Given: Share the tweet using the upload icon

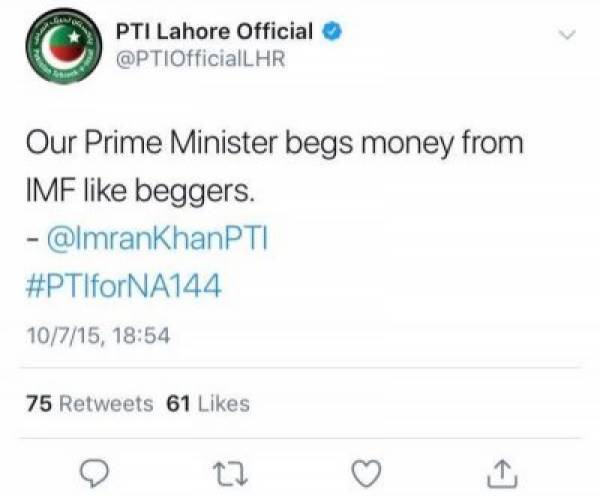Looking at the screenshot, I should click(x=502, y=474).
